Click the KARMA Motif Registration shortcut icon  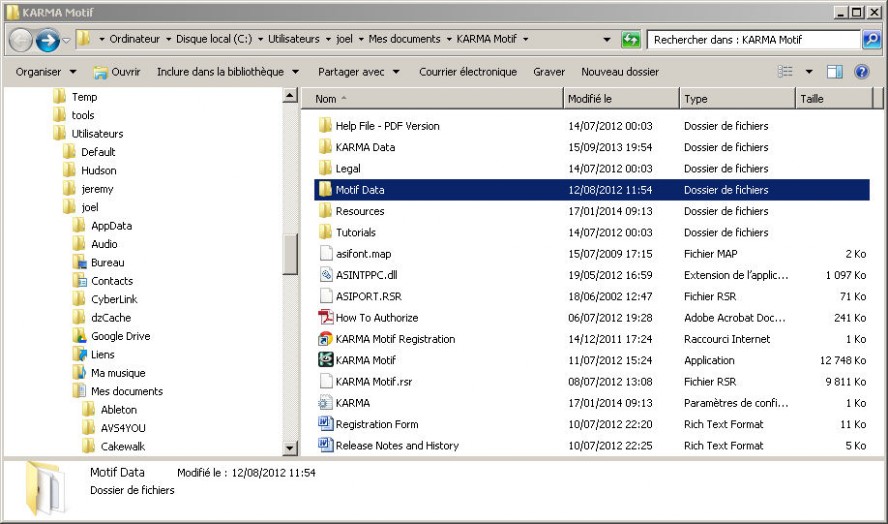[x=325, y=339]
